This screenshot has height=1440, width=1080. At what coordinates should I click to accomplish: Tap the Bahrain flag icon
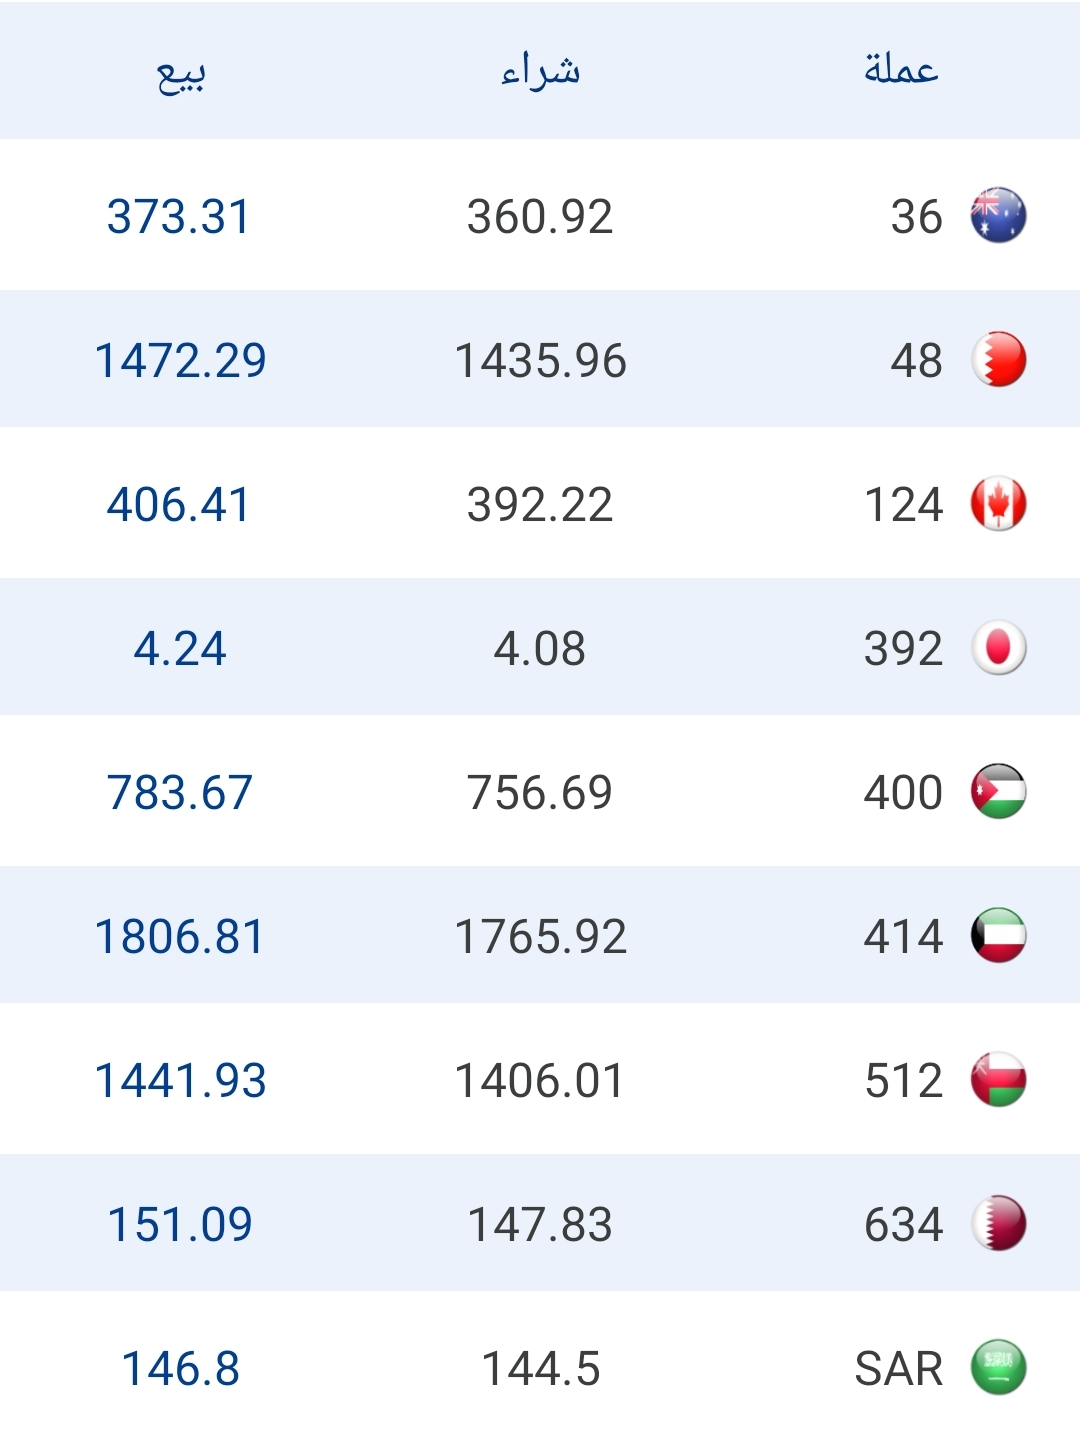(998, 360)
